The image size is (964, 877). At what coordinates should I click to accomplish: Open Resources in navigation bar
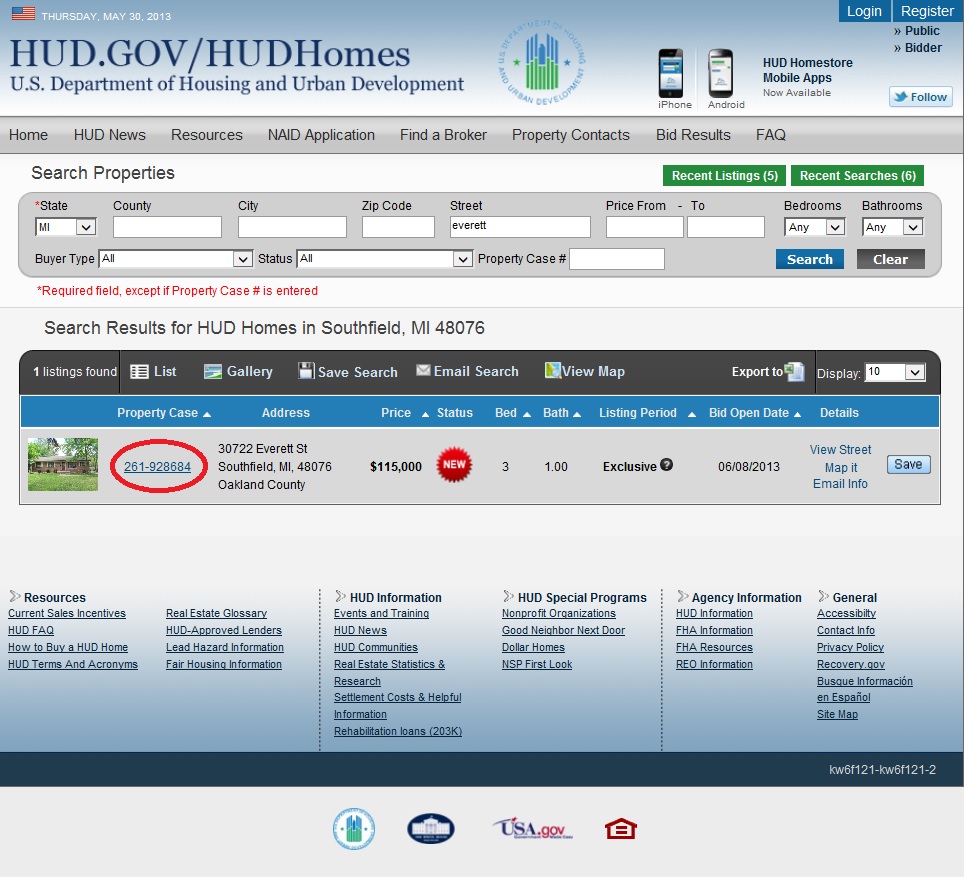(207, 135)
